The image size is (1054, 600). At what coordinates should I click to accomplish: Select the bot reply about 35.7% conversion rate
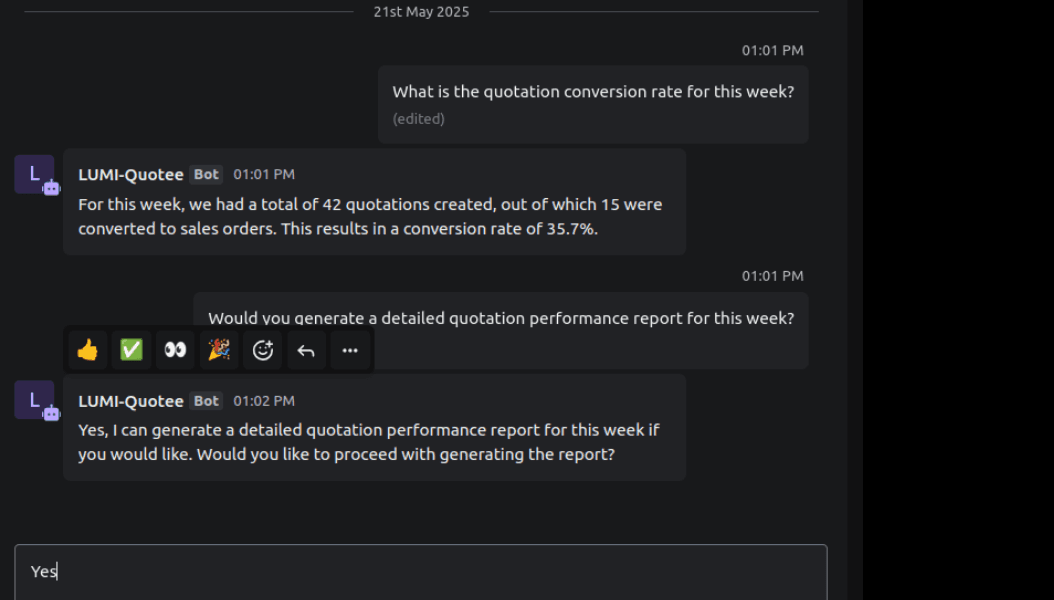coord(370,216)
